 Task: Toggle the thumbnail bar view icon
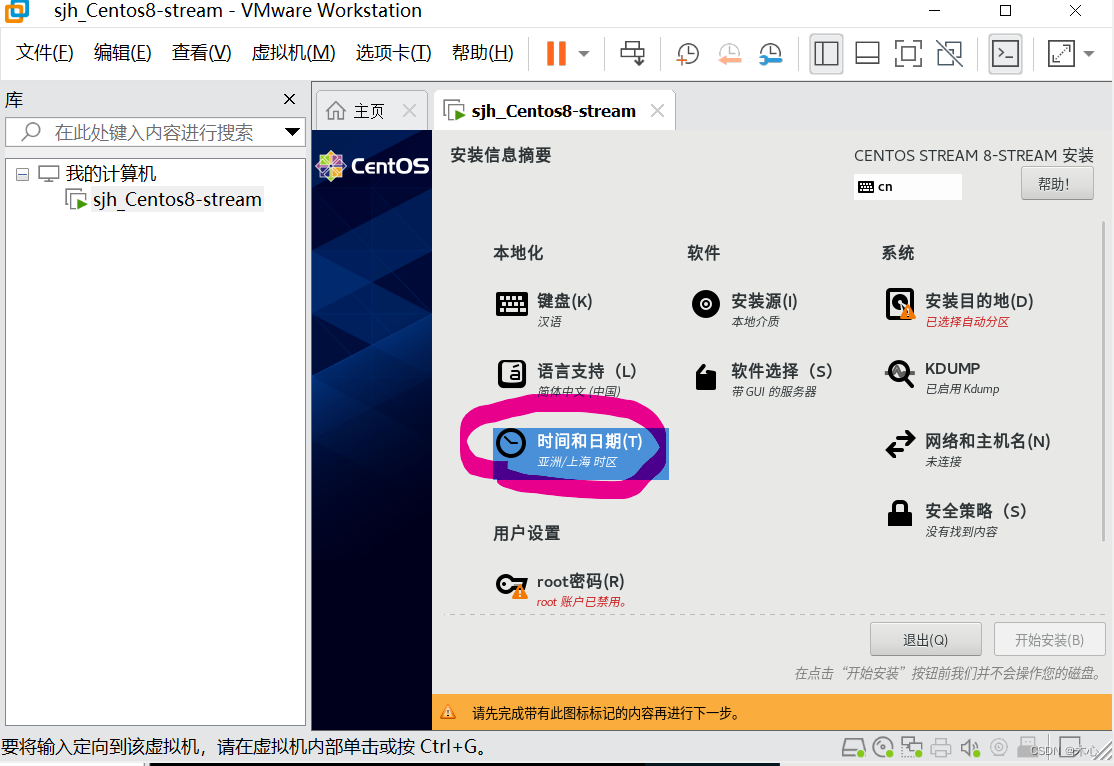click(867, 53)
